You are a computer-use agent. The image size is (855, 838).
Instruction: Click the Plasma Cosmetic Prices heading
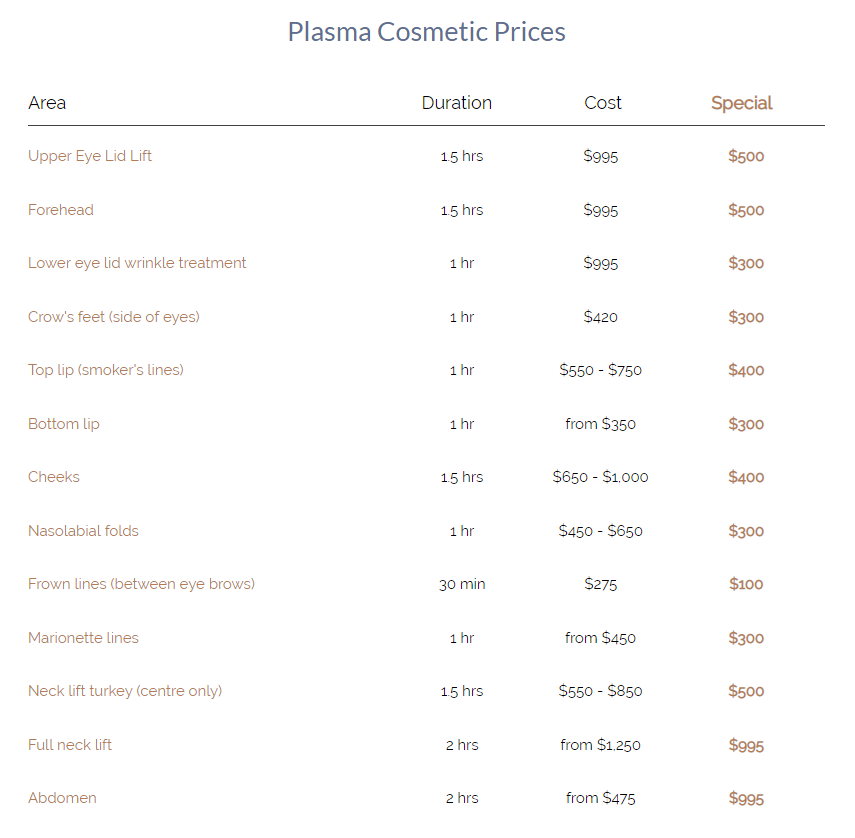(x=427, y=32)
